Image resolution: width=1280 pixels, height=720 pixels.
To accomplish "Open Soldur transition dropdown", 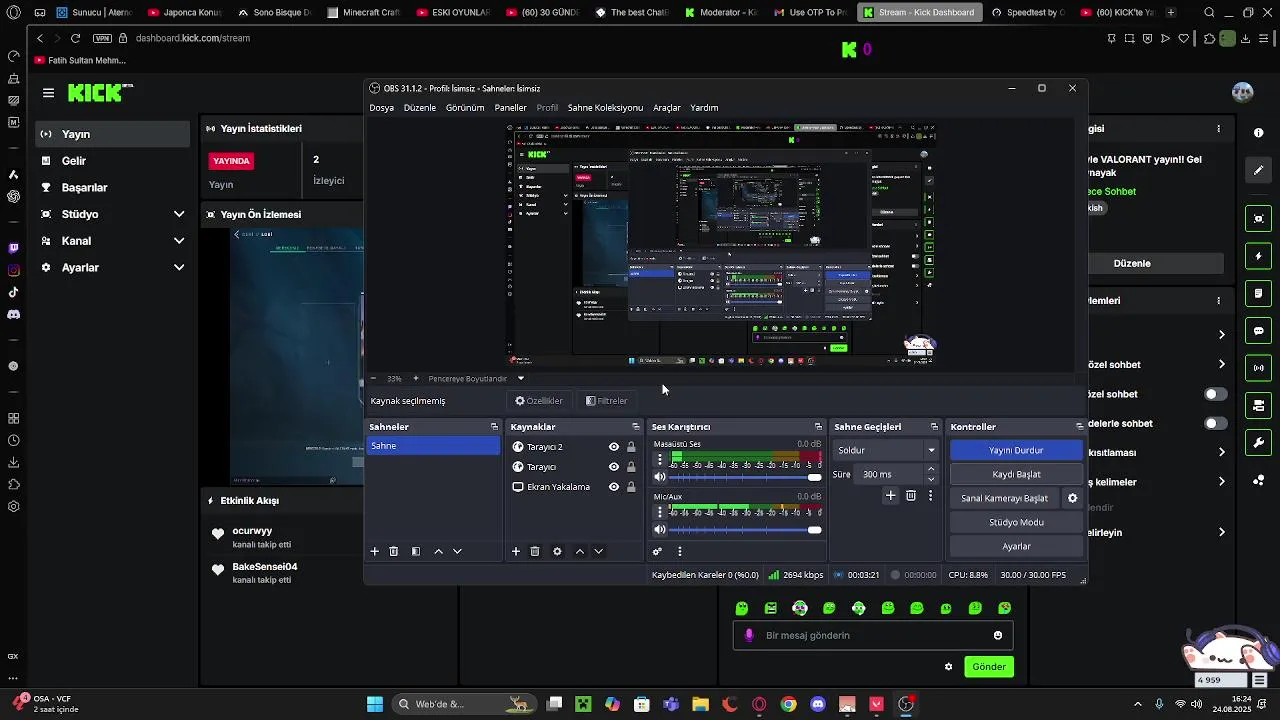I will point(886,450).
